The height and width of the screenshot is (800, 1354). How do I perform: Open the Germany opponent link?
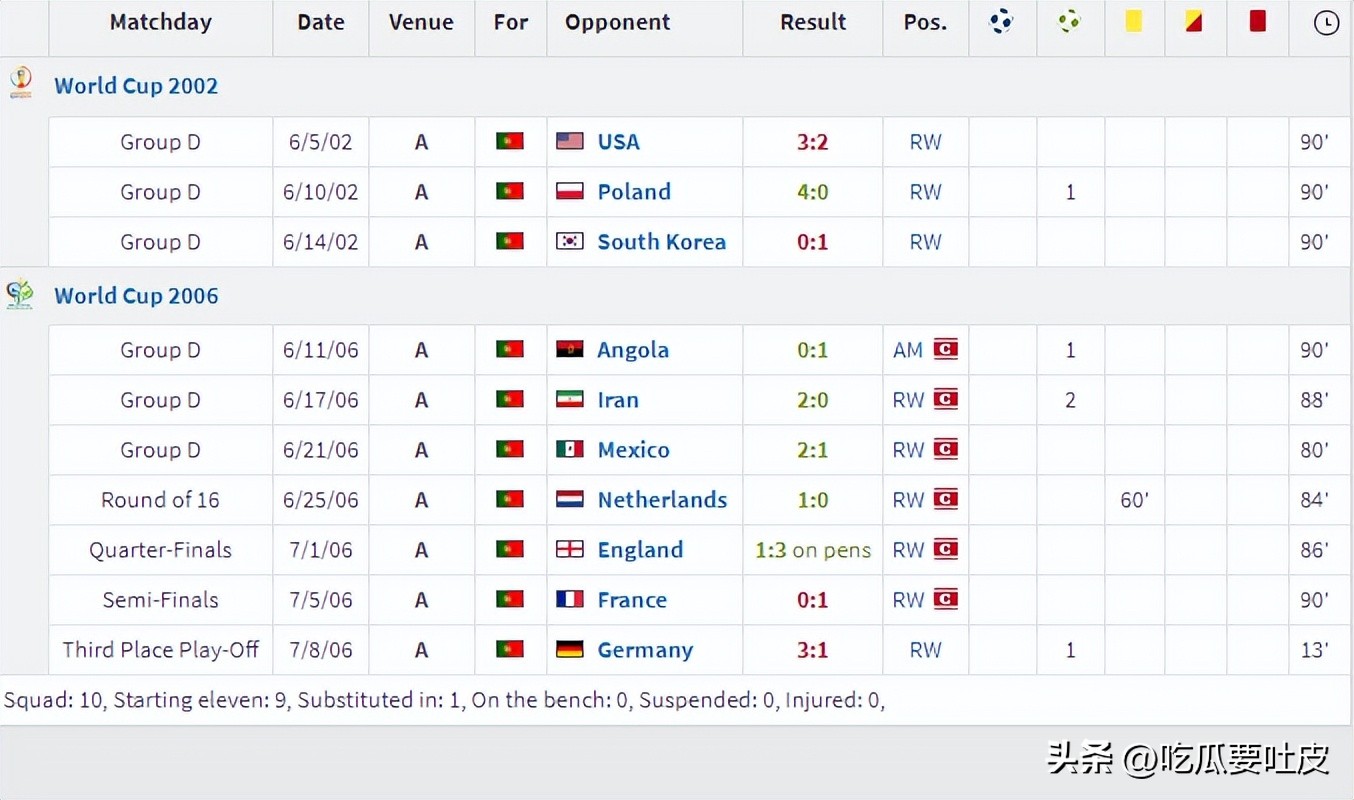pos(645,650)
